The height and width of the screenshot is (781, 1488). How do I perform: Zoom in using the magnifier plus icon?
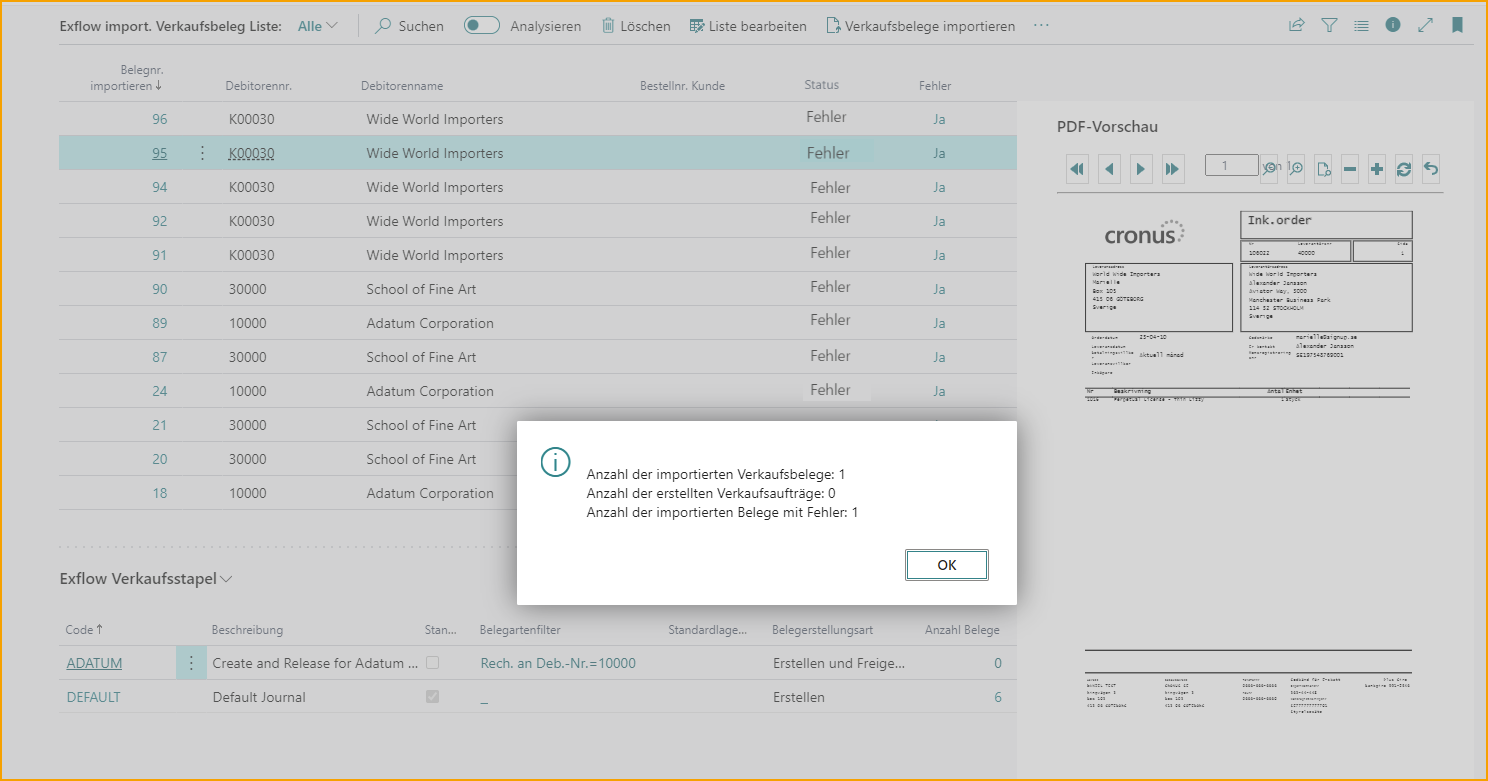point(1296,168)
